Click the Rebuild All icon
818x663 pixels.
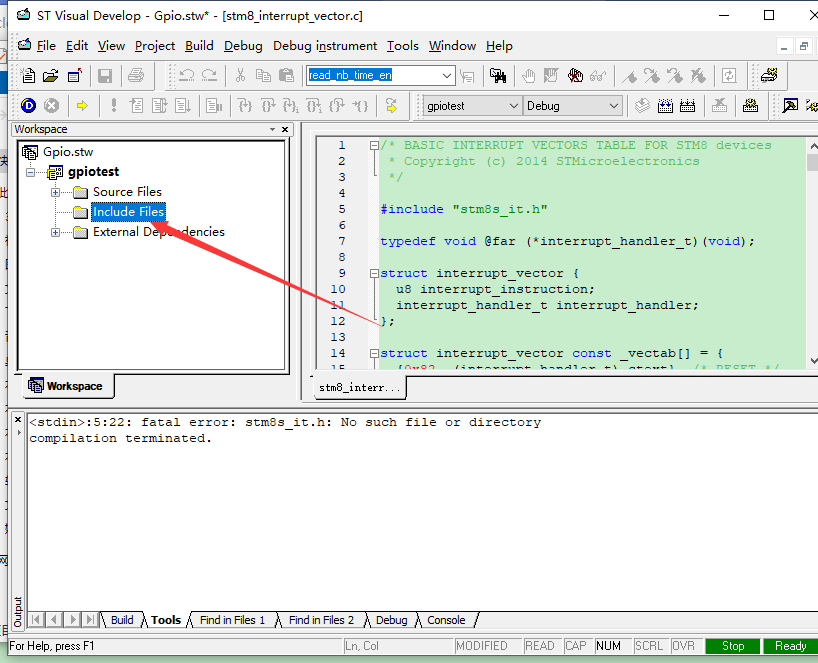(x=688, y=106)
